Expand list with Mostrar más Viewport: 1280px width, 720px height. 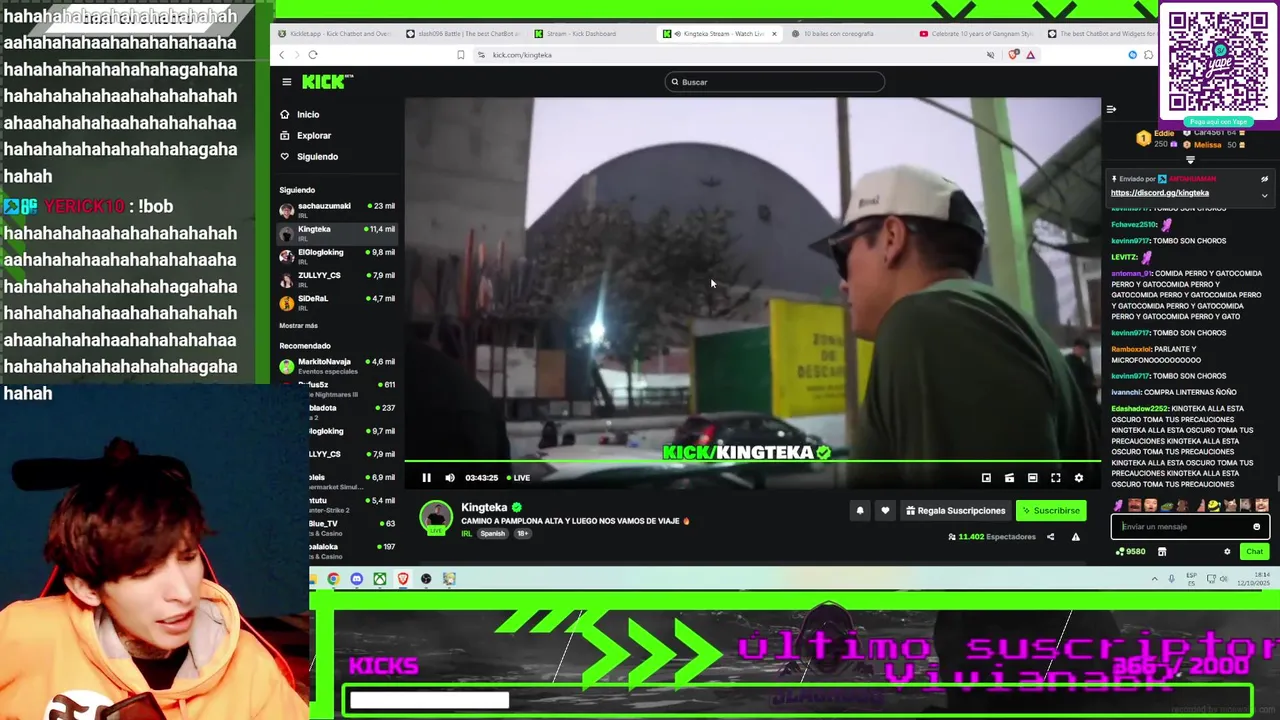click(298, 325)
